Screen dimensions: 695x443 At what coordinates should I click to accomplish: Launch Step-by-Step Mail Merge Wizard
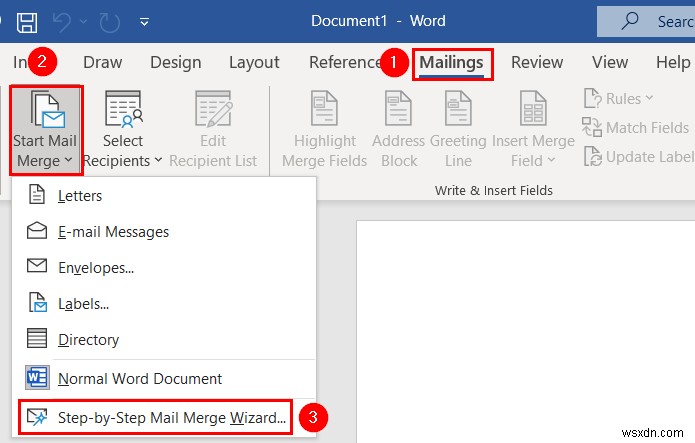pyautogui.click(x=156, y=417)
